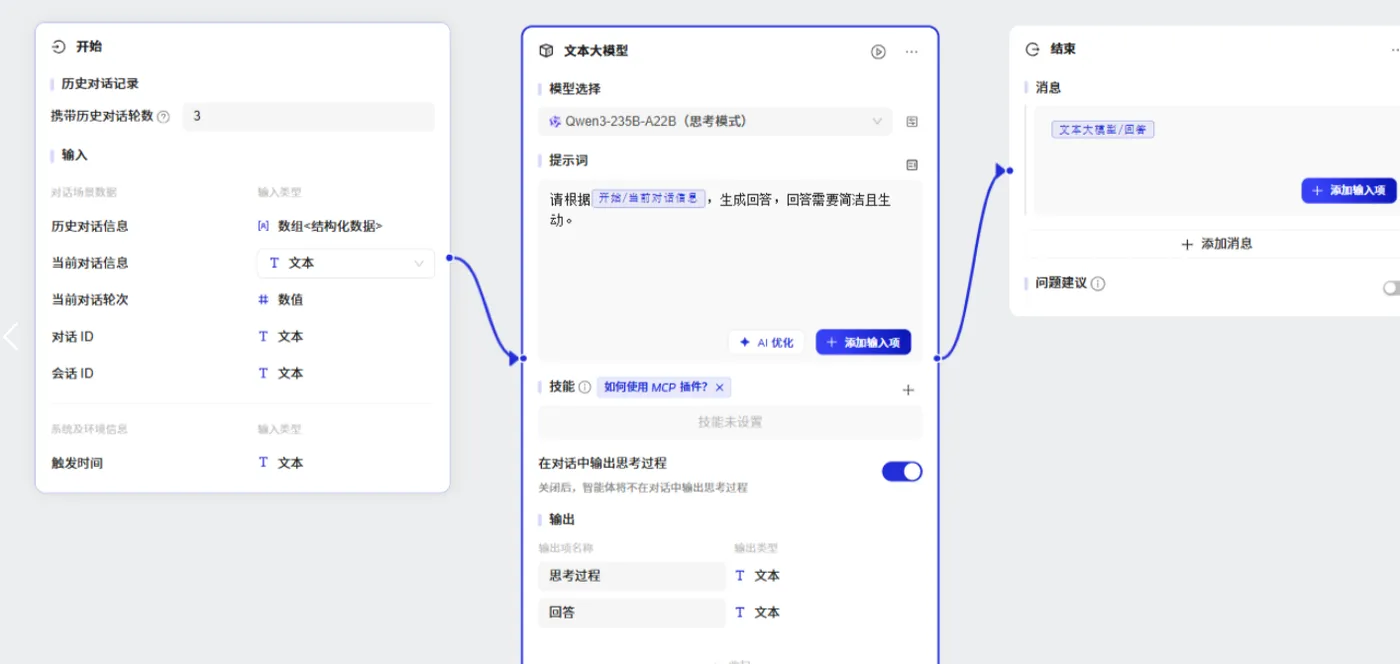Expand the prompt editor icon beside 提示词

pos(912,165)
